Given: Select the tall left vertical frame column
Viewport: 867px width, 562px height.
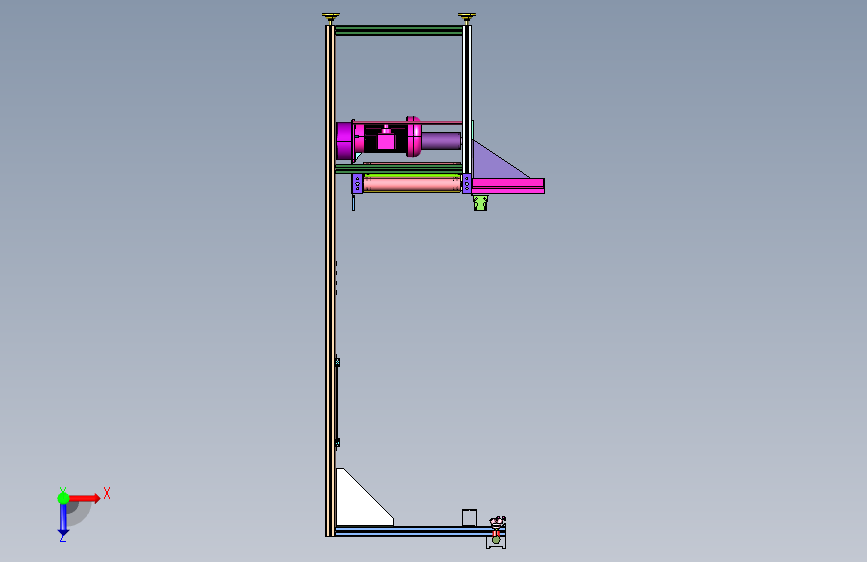Looking at the screenshot, I should click(x=330, y=280).
